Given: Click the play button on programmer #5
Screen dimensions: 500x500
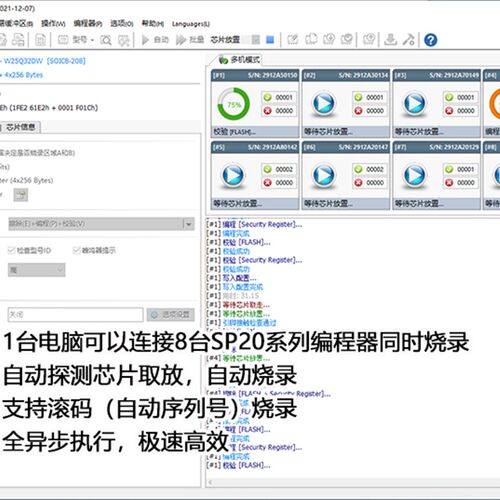Looking at the screenshot, I should tap(233, 175).
